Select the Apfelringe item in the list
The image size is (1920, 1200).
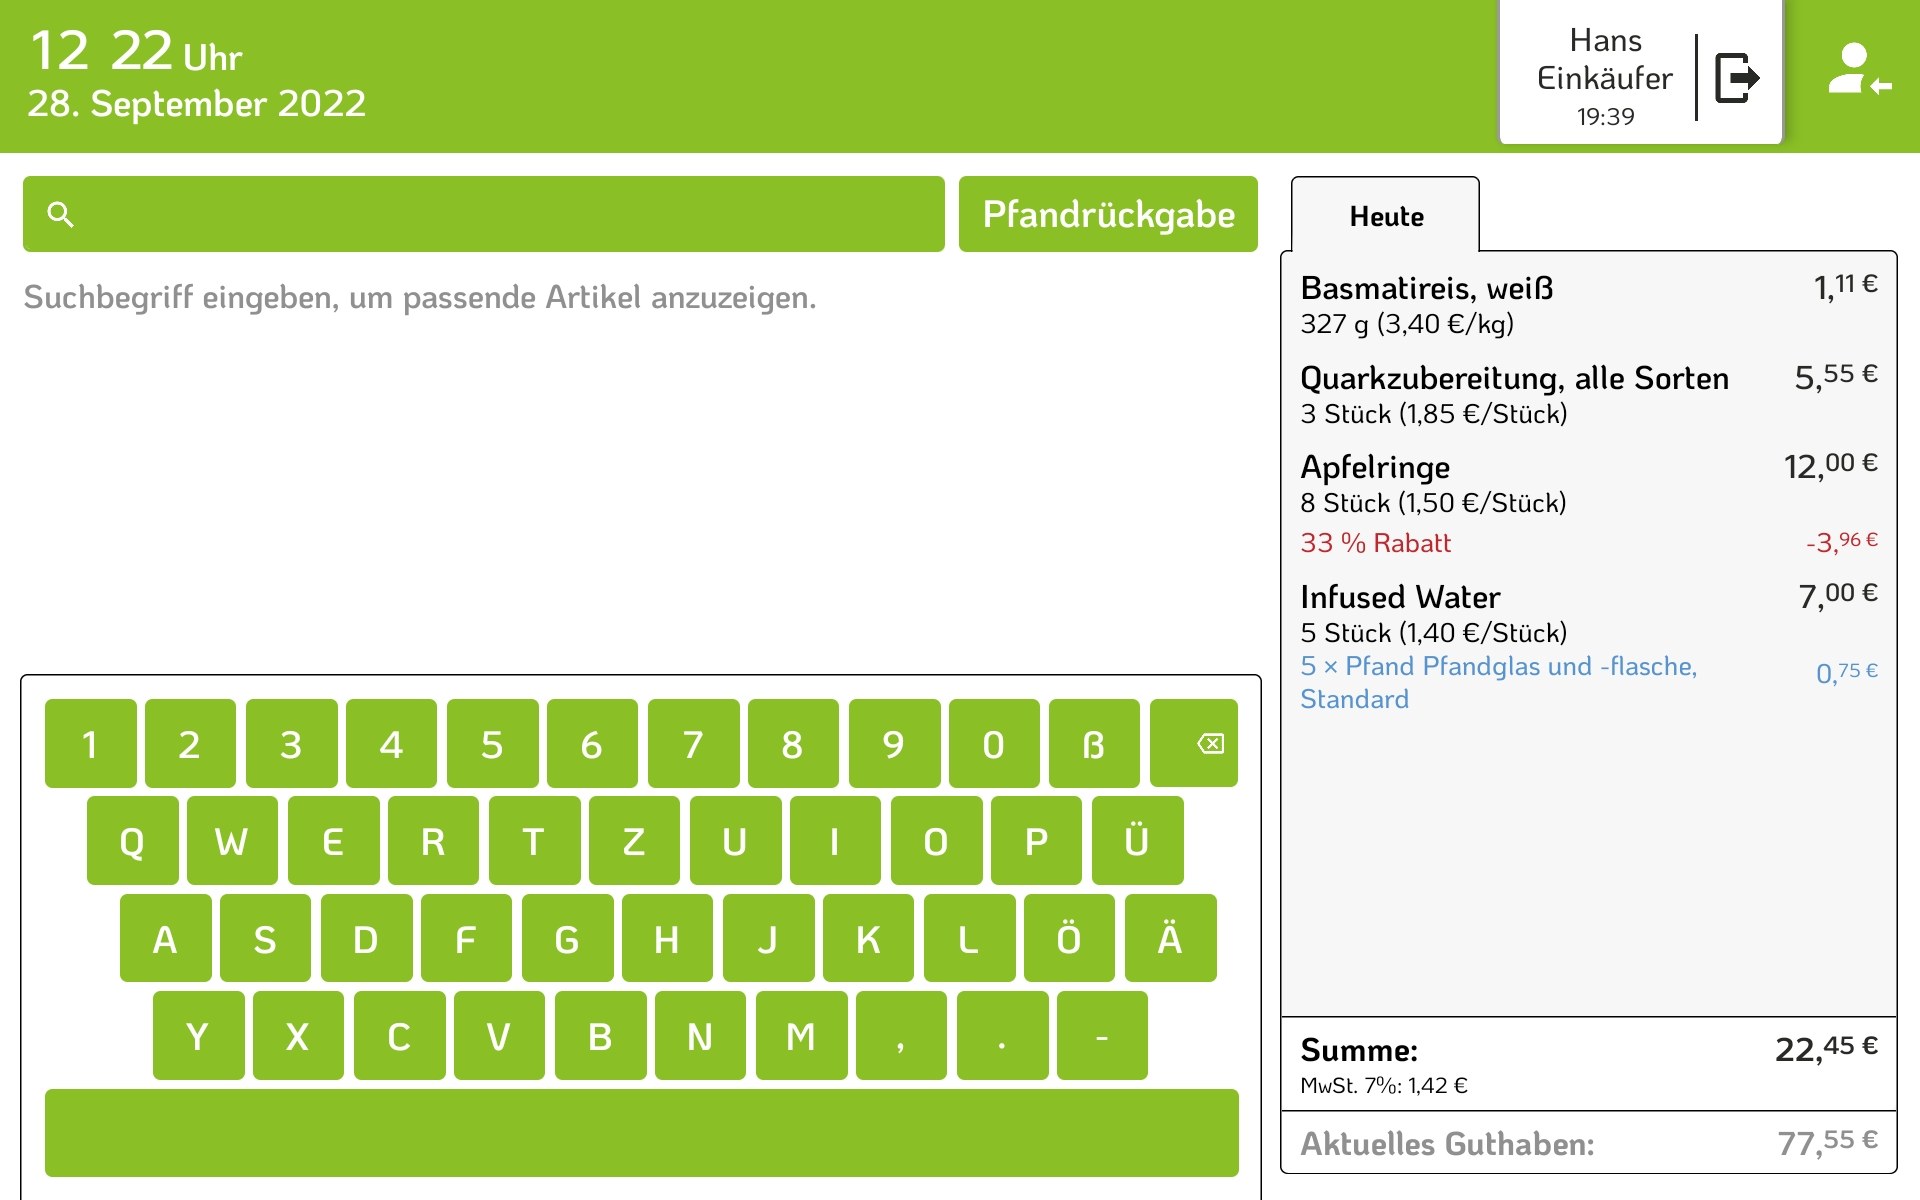1588,484
